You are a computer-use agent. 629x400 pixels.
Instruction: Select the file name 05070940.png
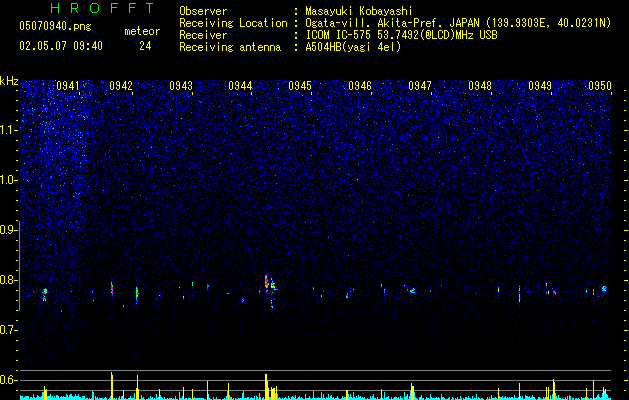click(x=55, y=26)
